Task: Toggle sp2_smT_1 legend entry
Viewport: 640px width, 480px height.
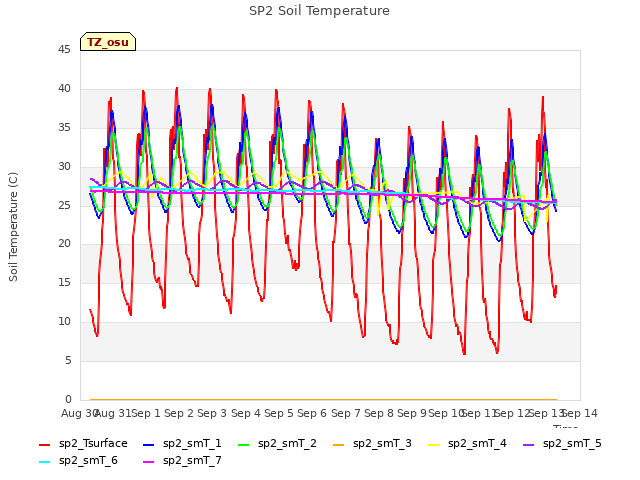Action: (x=182, y=444)
